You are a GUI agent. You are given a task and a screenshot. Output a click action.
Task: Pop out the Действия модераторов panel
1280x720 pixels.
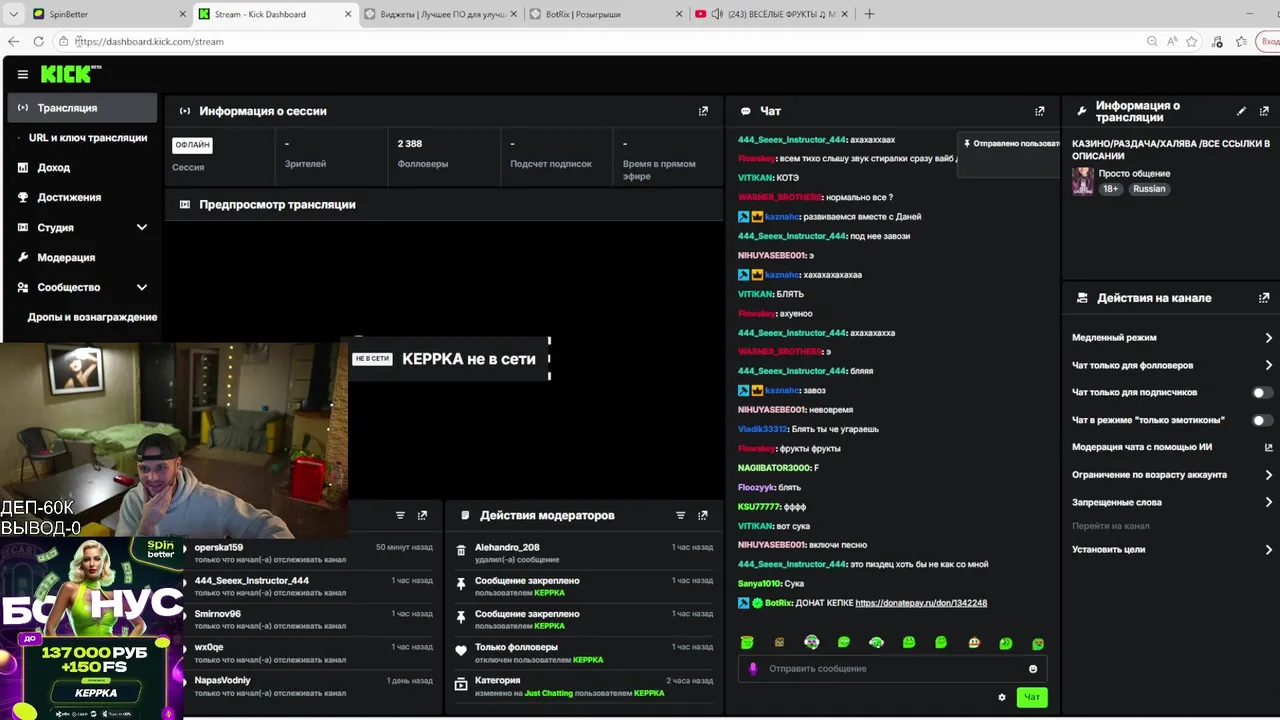[x=703, y=516]
